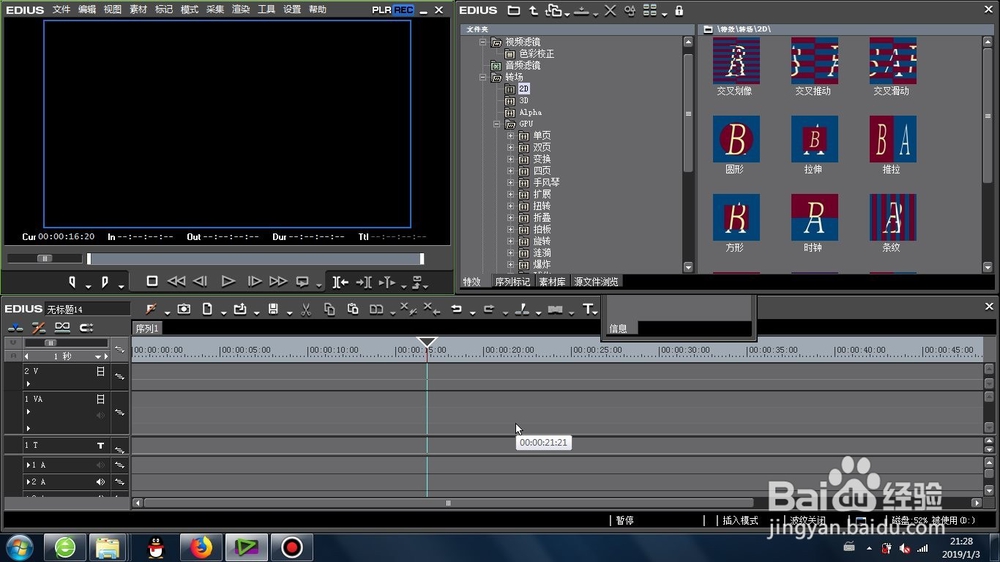Click the loop playback icon
The width and height of the screenshot is (1000, 562).
point(302,281)
